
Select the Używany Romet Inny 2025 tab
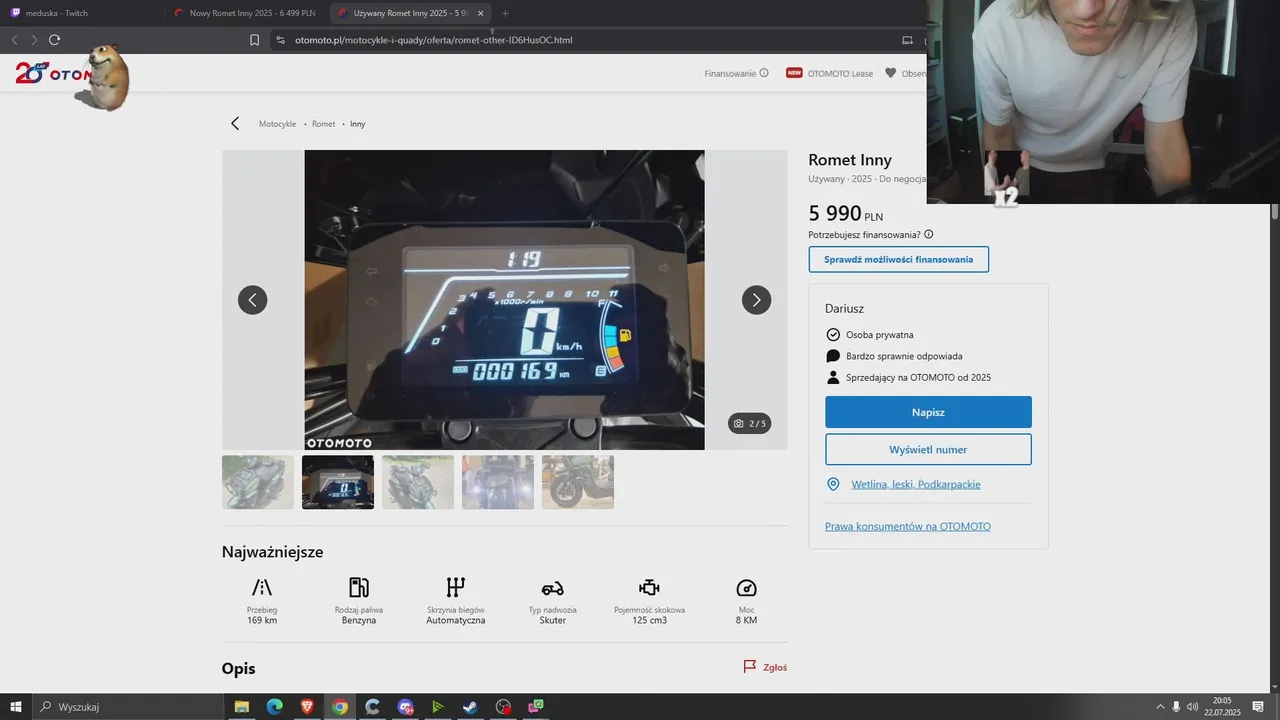tap(409, 13)
